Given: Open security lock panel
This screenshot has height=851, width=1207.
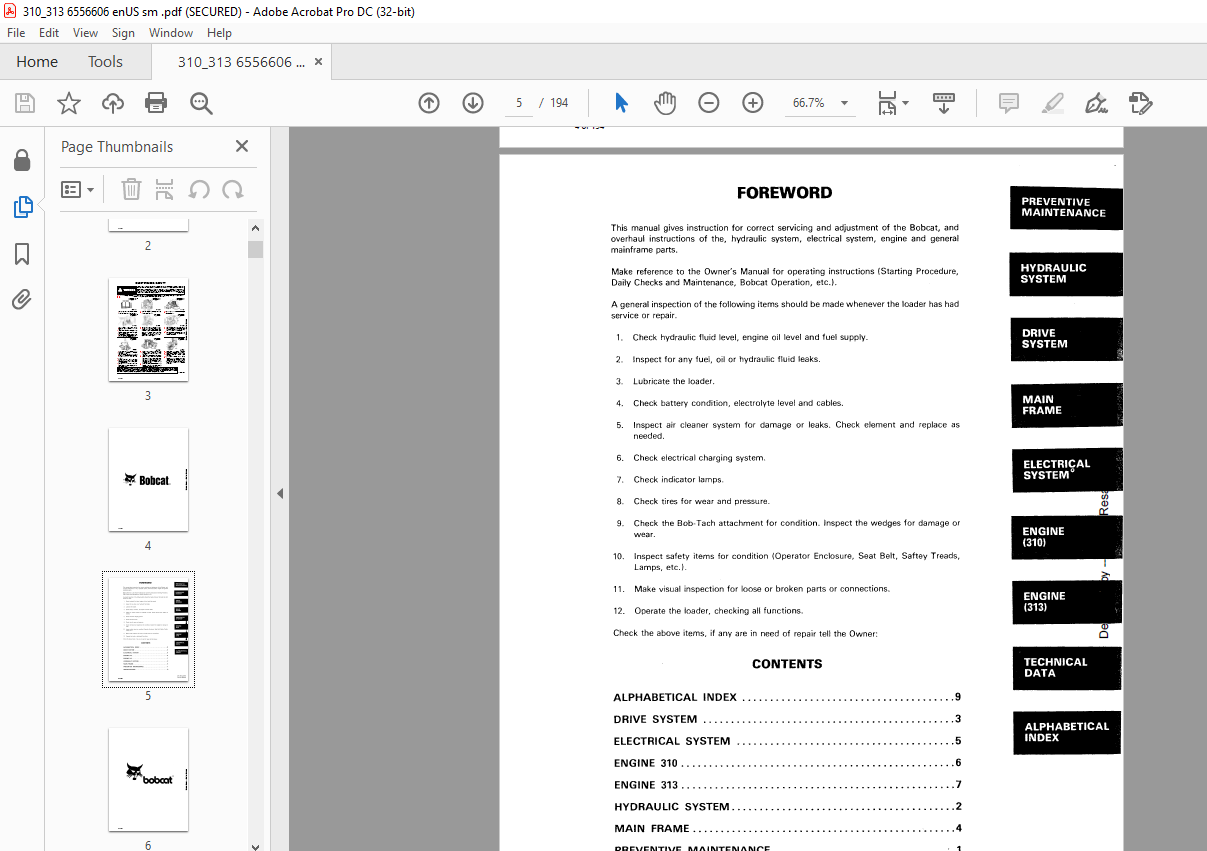Looking at the screenshot, I should 22,161.
